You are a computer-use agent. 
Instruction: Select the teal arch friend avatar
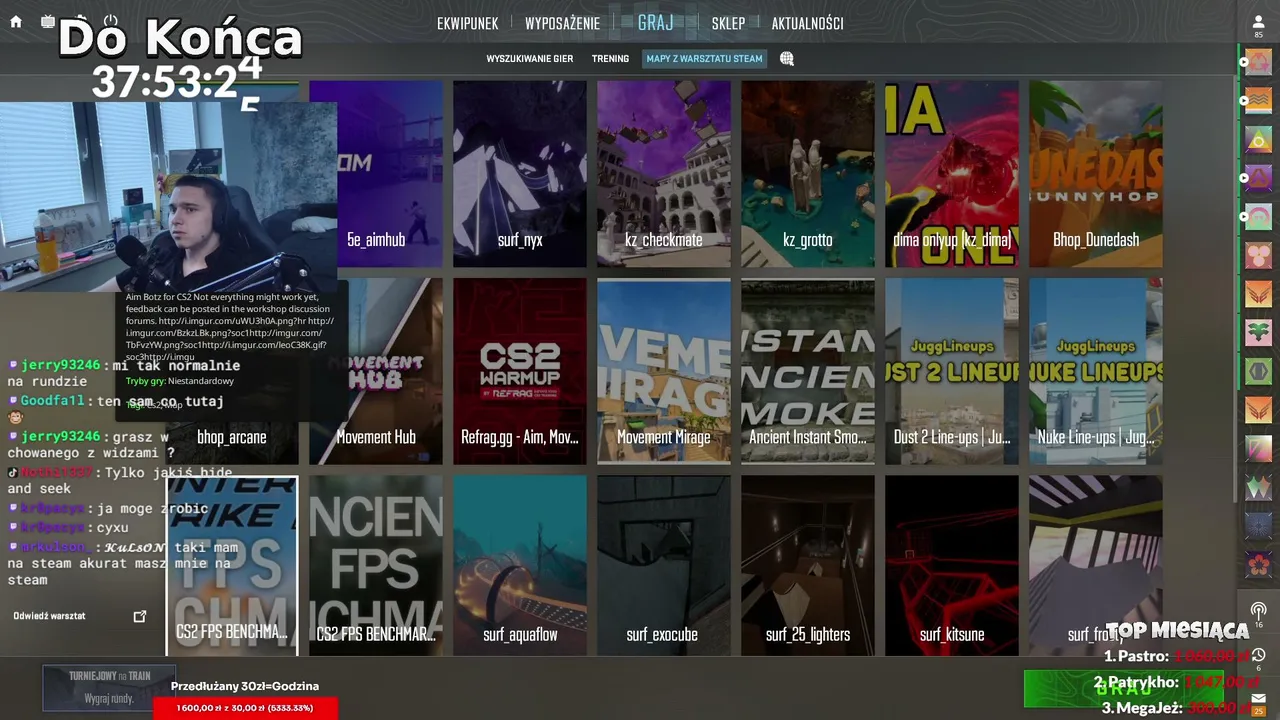click(1258, 217)
